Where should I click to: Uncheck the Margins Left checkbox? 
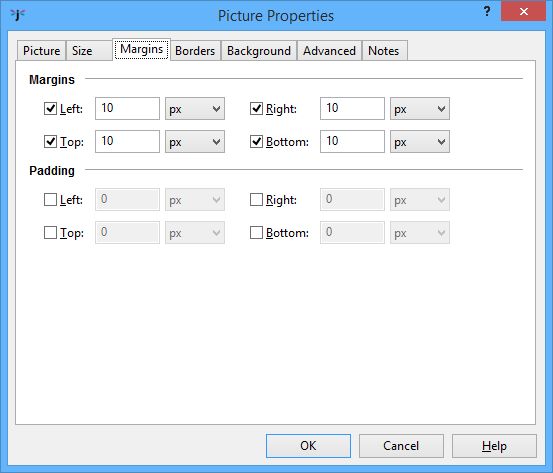click(x=50, y=109)
